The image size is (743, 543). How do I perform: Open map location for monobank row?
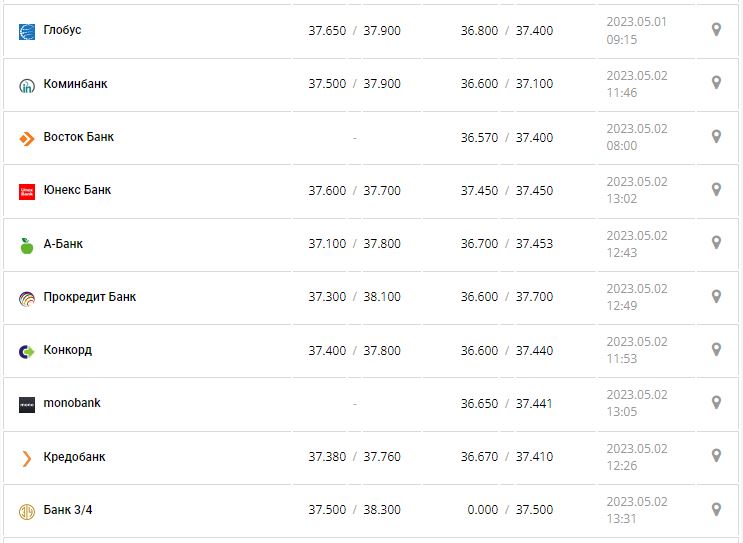click(716, 403)
